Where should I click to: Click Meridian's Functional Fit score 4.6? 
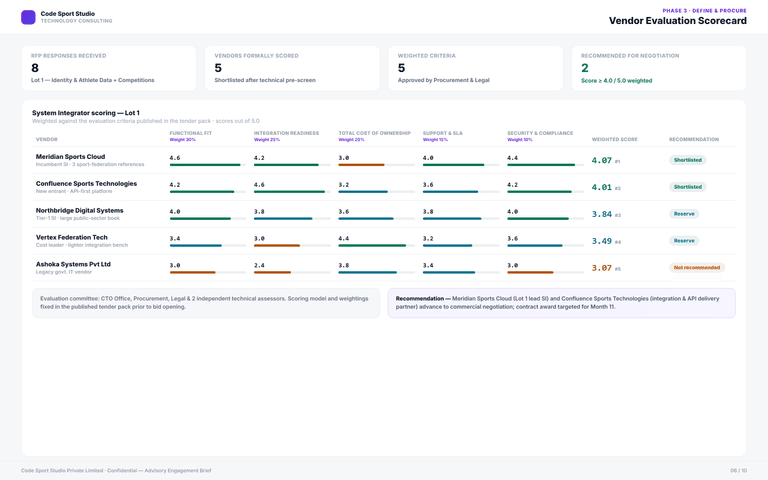(x=175, y=158)
